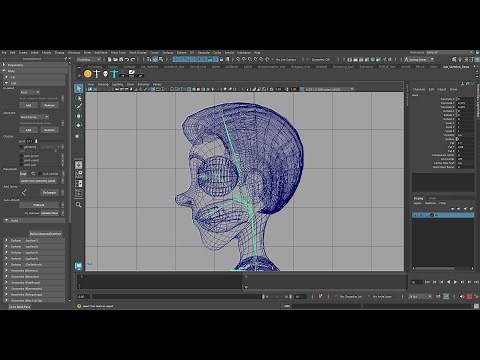
Task: Click the blue Maya icon below the toolbox
Action: click(78, 266)
